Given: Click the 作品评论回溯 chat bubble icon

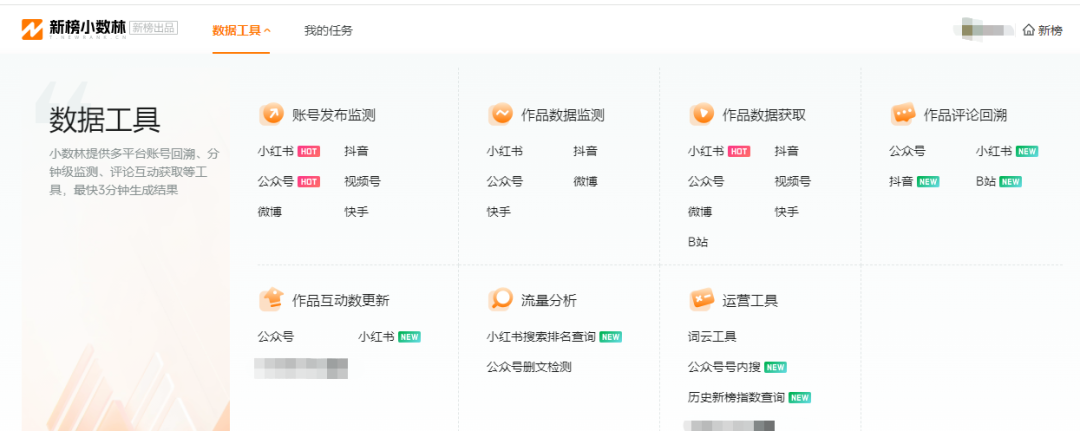Looking at the screenshot, I should click(902, 114).
